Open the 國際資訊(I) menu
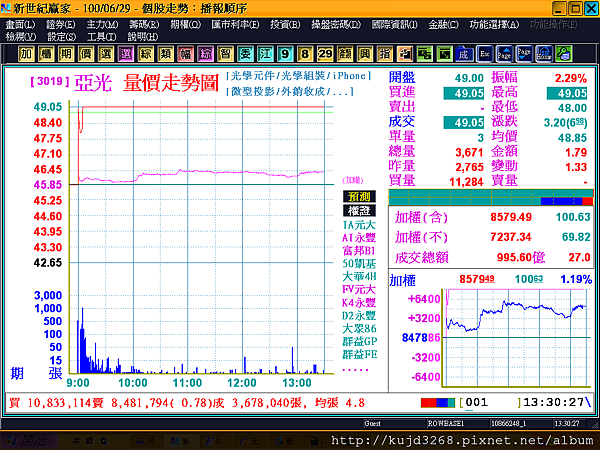600x450 pixels. click(395, 25)
